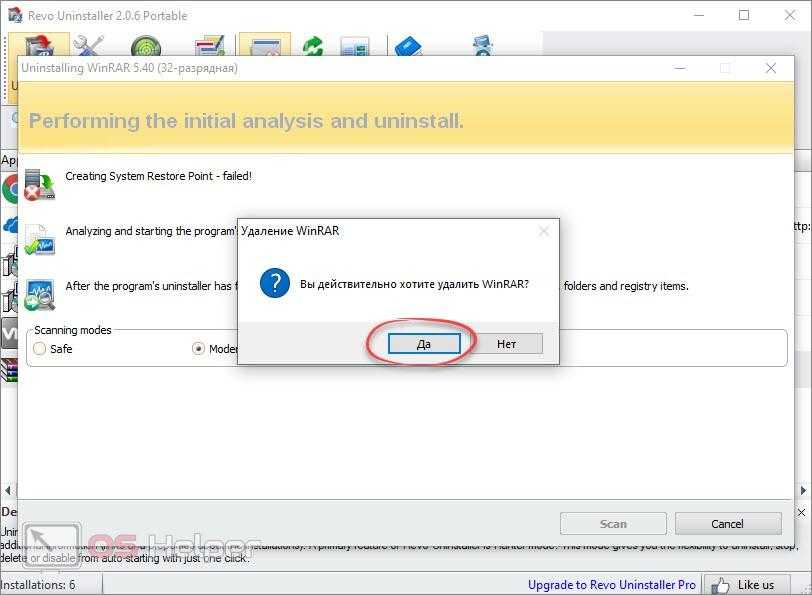Image resolution: width=812 pixels, height=595 pixels.
Task: Click 'Performing the initial analysis and uninstall.' heading
Action: coord(246,121)
